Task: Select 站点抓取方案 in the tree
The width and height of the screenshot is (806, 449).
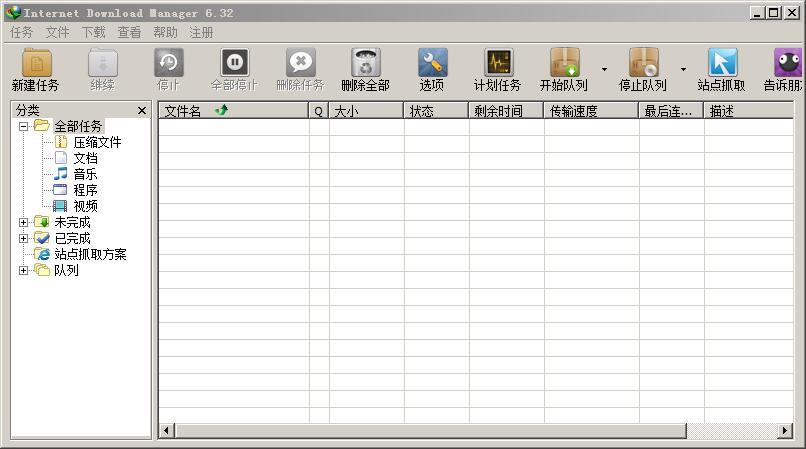Action: (x=90, y=254)
